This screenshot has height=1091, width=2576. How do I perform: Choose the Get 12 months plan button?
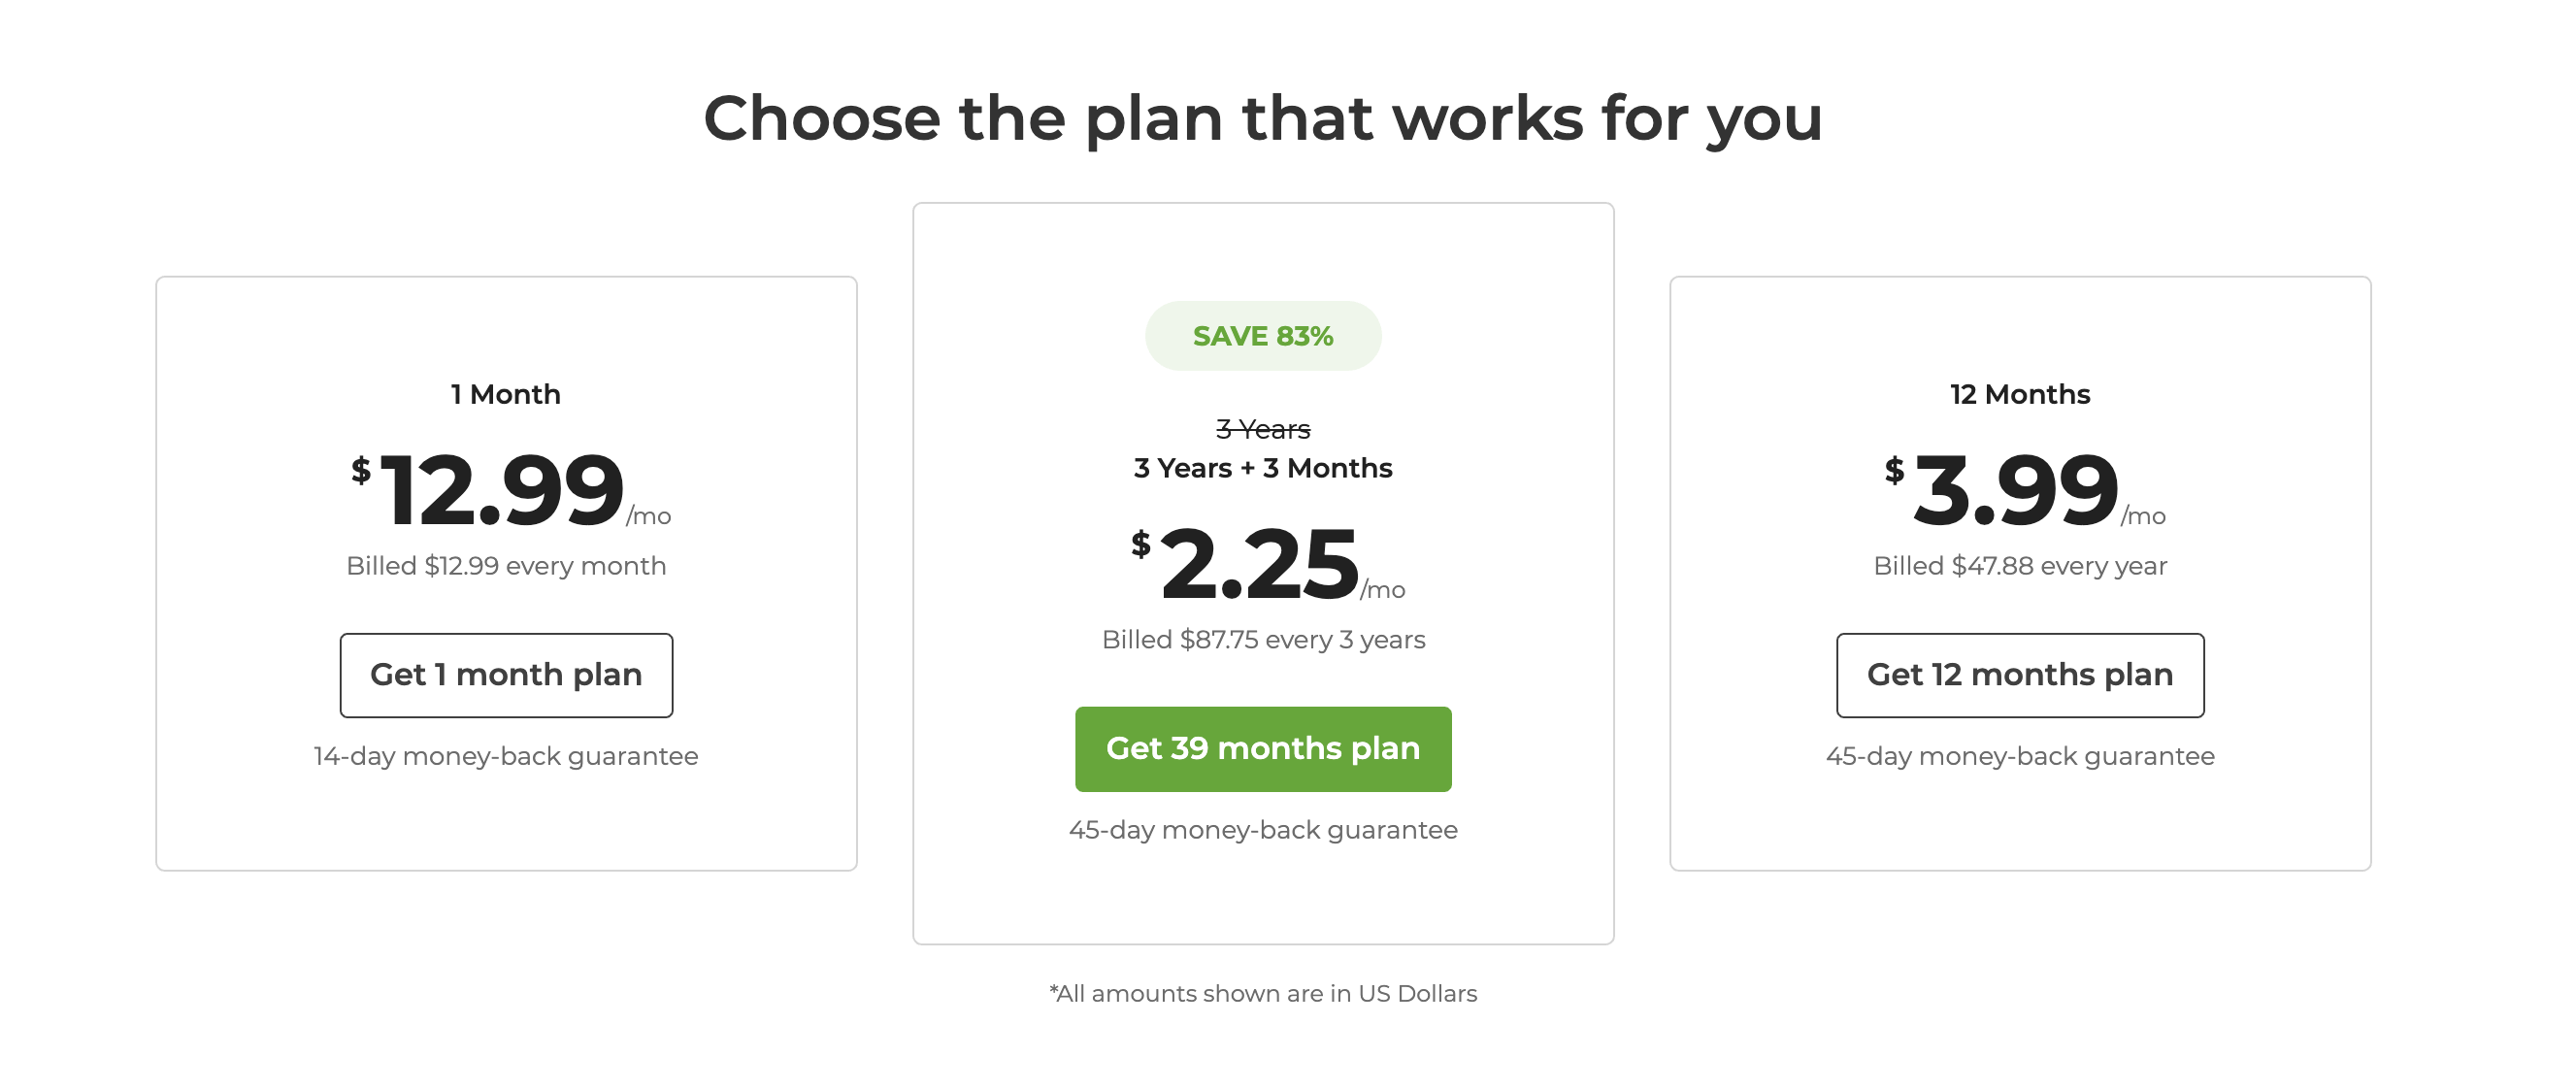pyautogui.click(x=2019, y=675)
